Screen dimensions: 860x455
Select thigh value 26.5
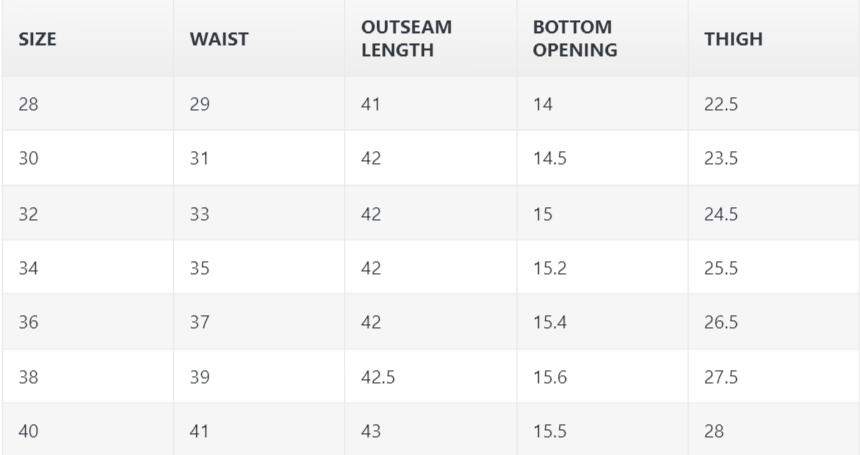coord(721,322)
